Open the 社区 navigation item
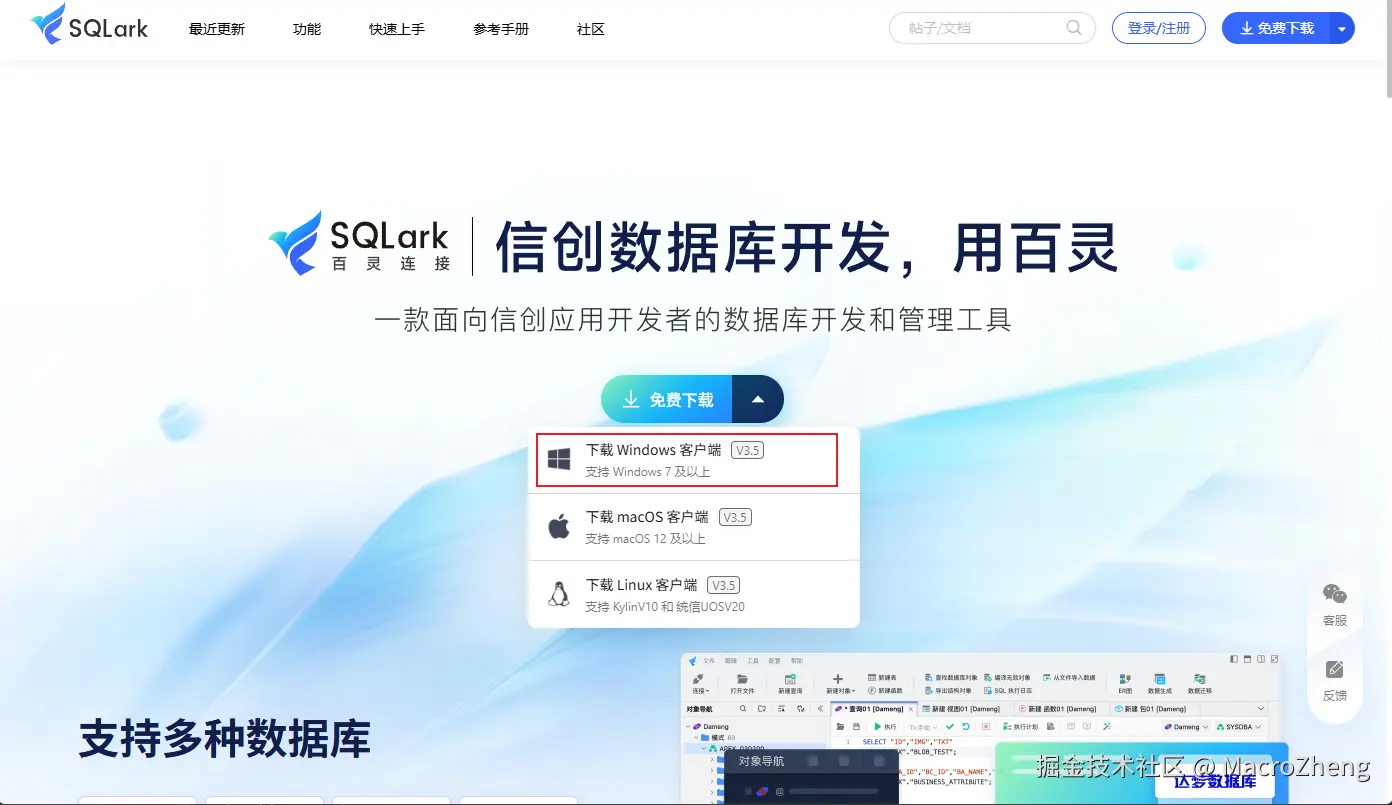 click(x=591, y=29)
